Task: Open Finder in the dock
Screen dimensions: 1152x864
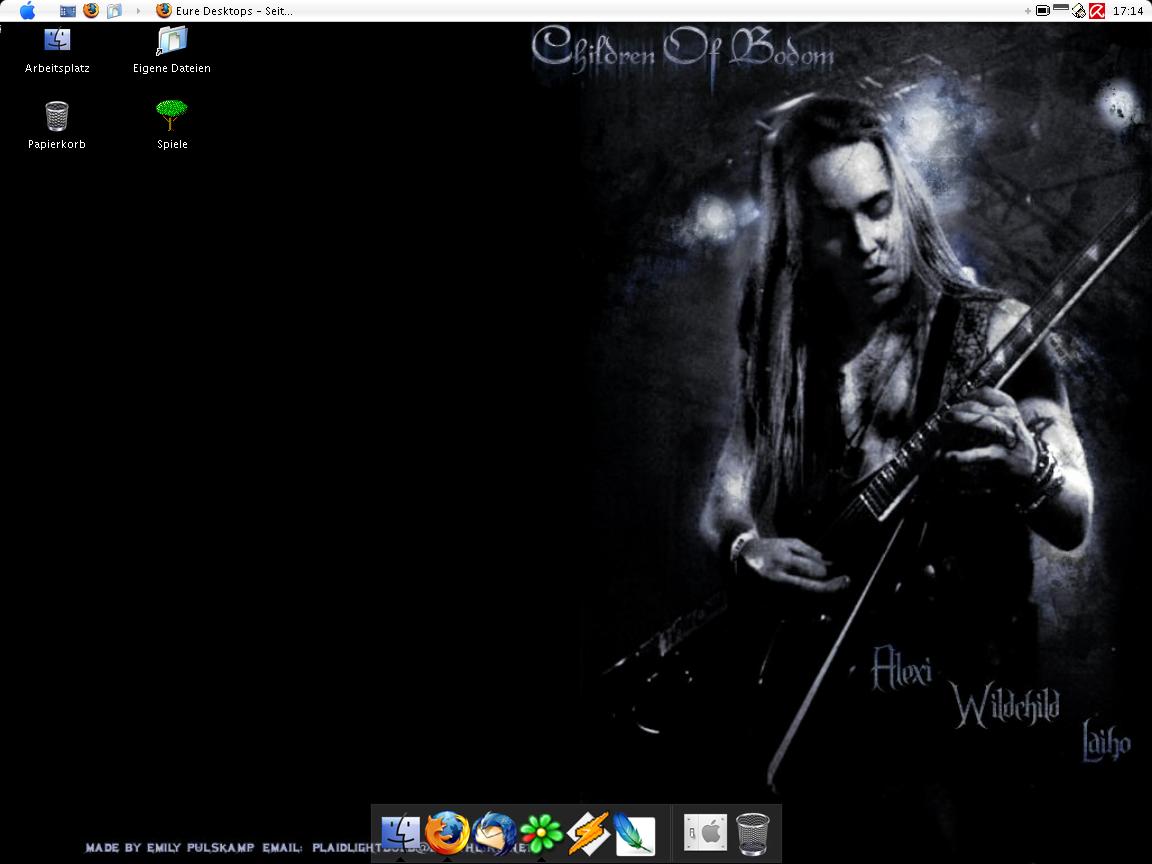Action: click(400, 833)
